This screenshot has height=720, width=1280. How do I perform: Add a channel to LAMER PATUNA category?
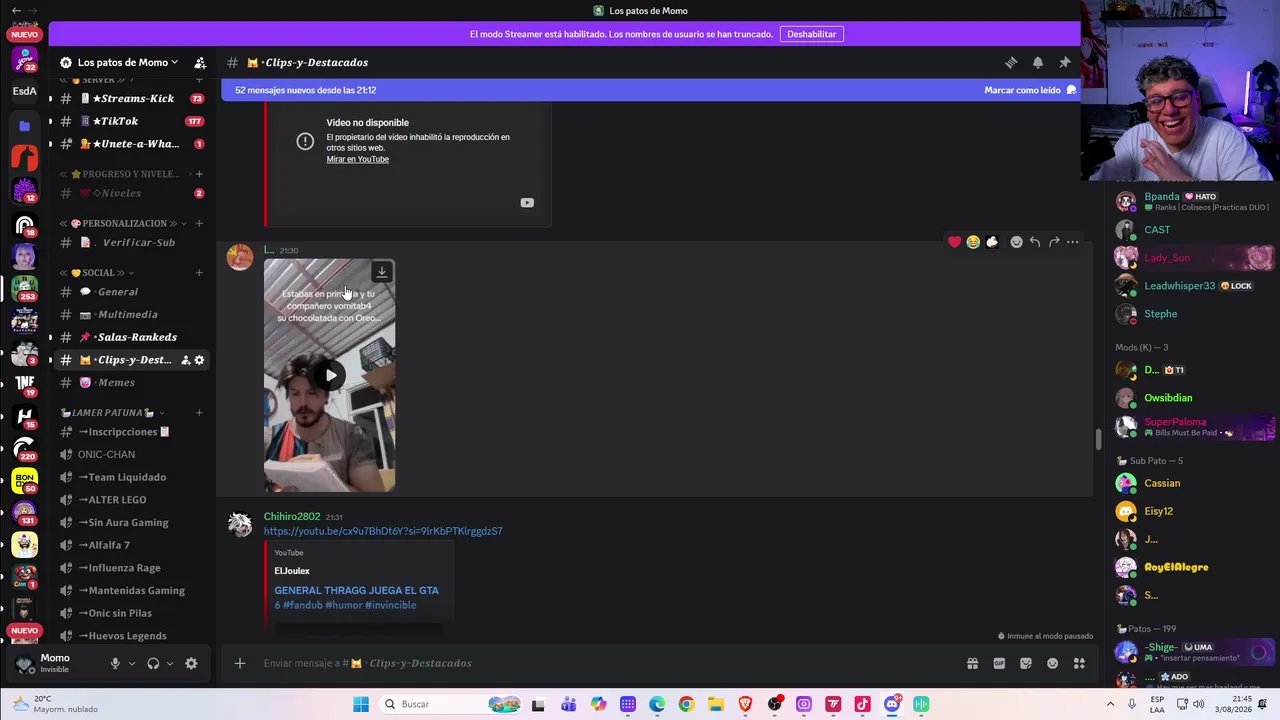click(199, 413)
